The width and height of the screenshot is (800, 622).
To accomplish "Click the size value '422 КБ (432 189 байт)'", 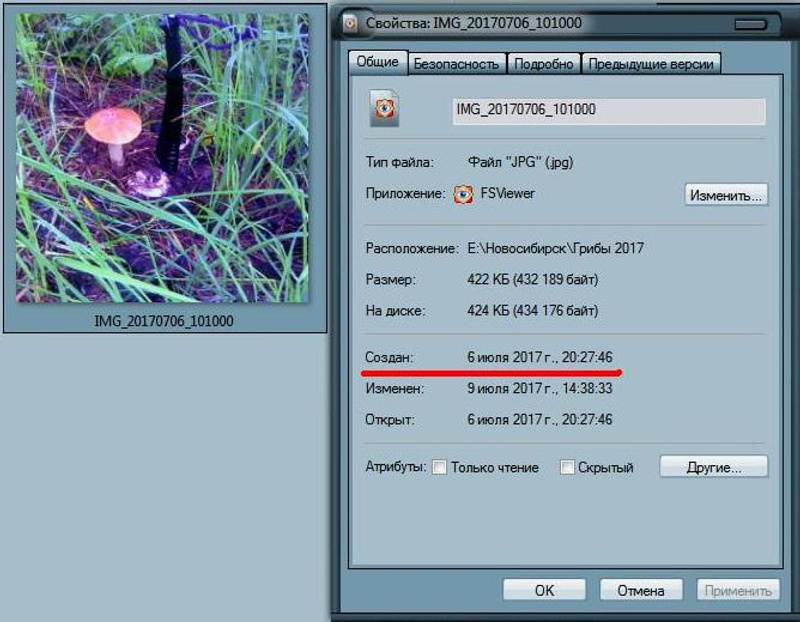I will click(533, 280).
